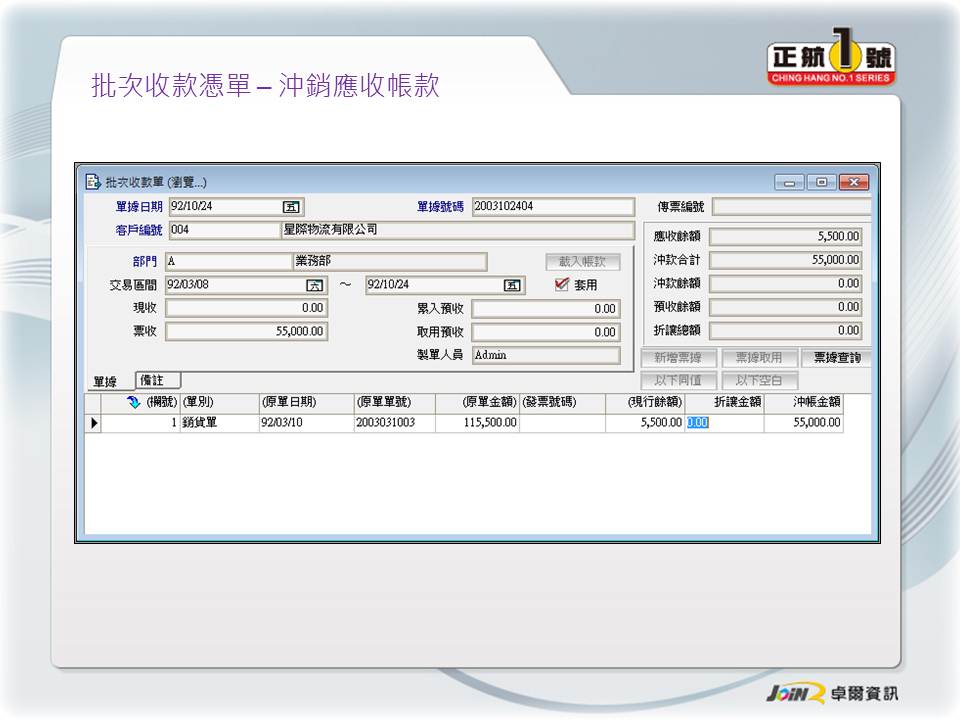Screen dimensions: 960x720
Task: Click the sort arrow icon in grid header
Action: (133, 403)
